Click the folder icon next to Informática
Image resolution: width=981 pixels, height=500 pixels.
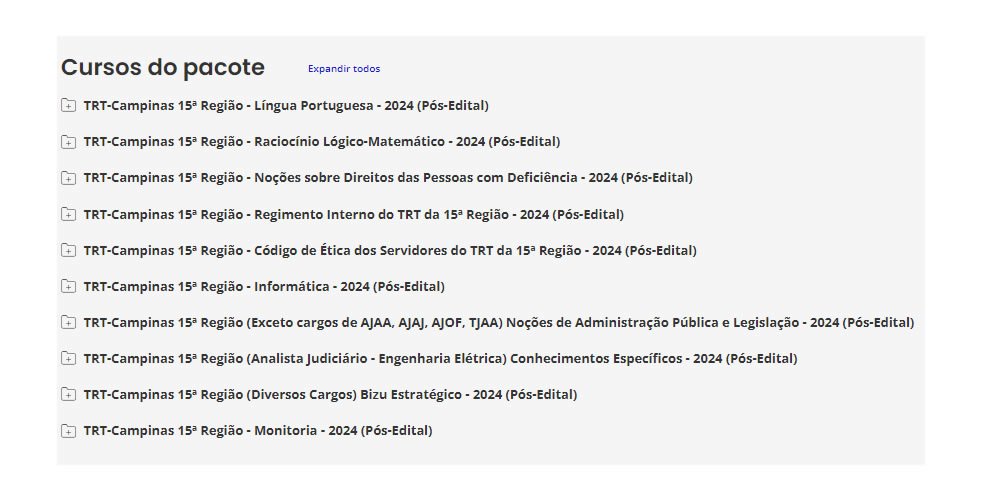click(x=68, y=287)
